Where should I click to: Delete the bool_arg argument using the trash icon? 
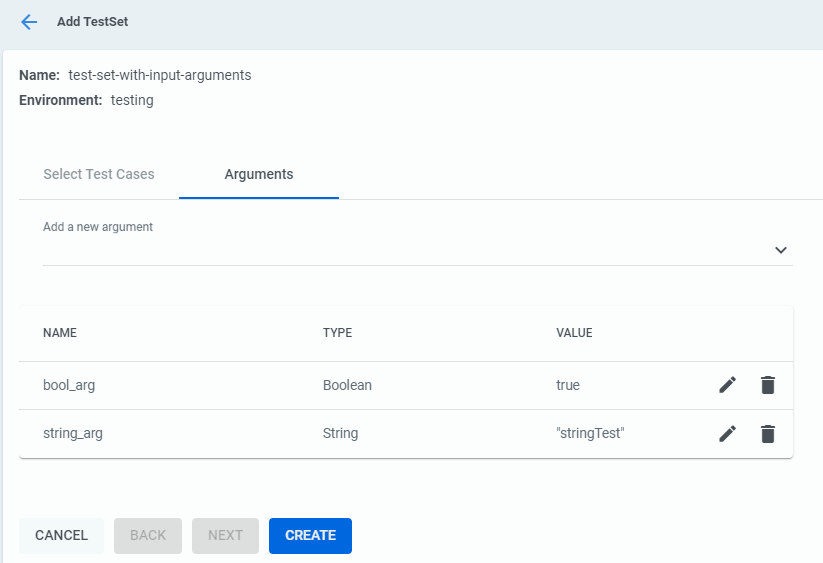767,385
